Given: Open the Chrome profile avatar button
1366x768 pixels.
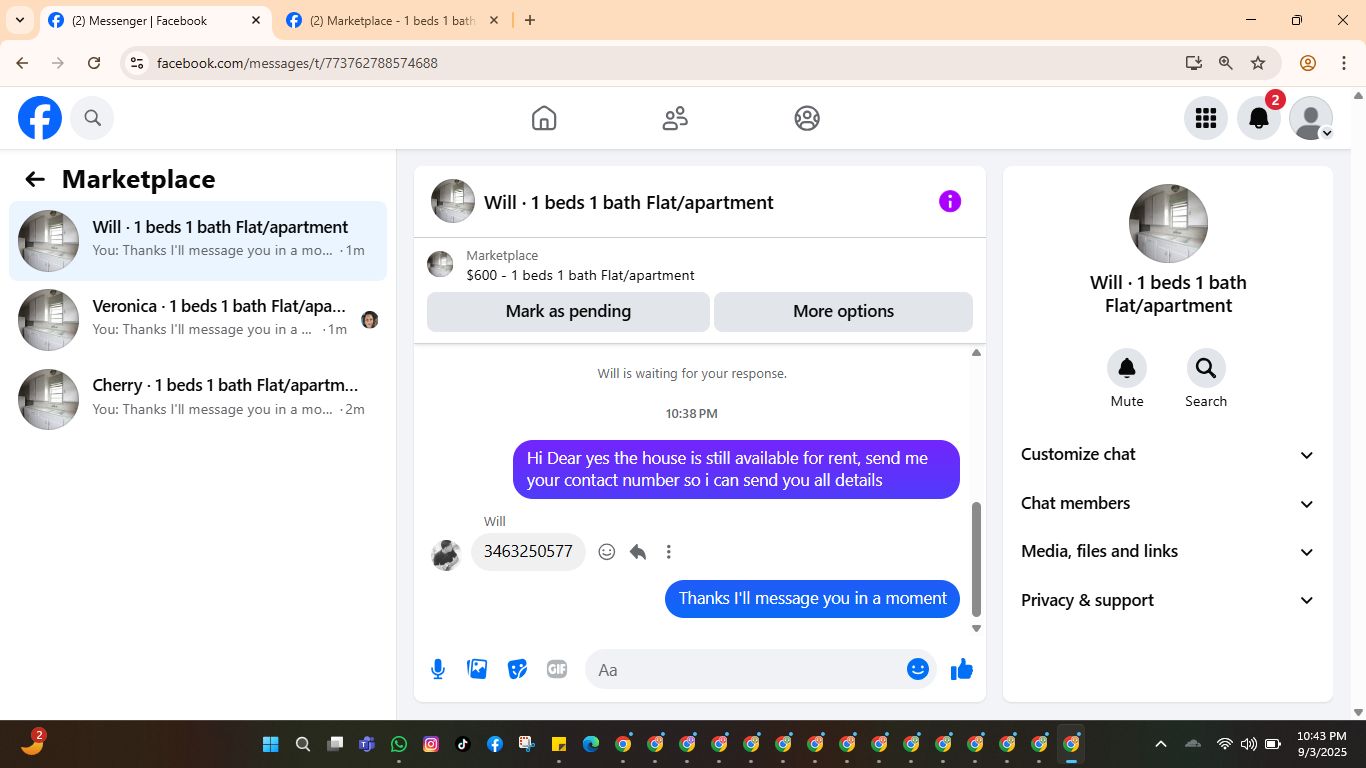Looking at the screenshot, I should (x=1308, y=63).
